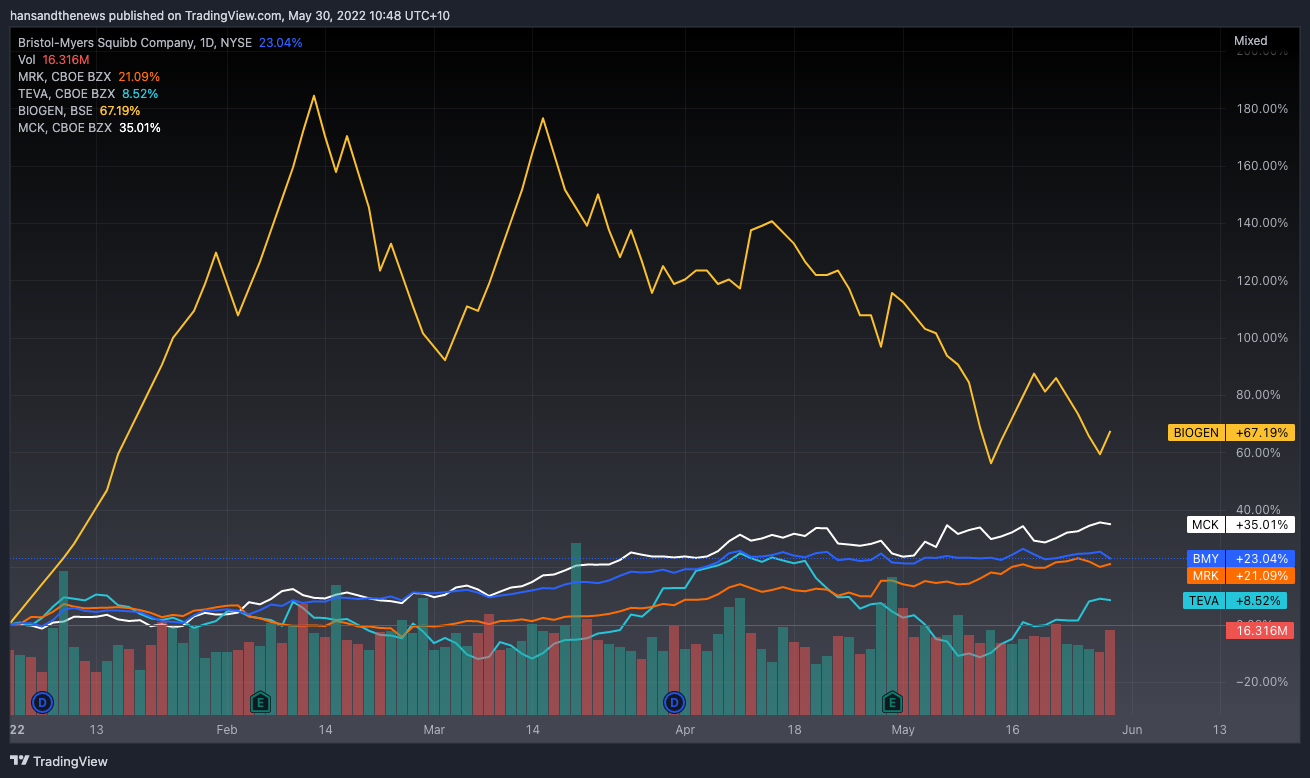Click the 180.00% label on price axis

pyautogui.click(x=1263, y=108)
